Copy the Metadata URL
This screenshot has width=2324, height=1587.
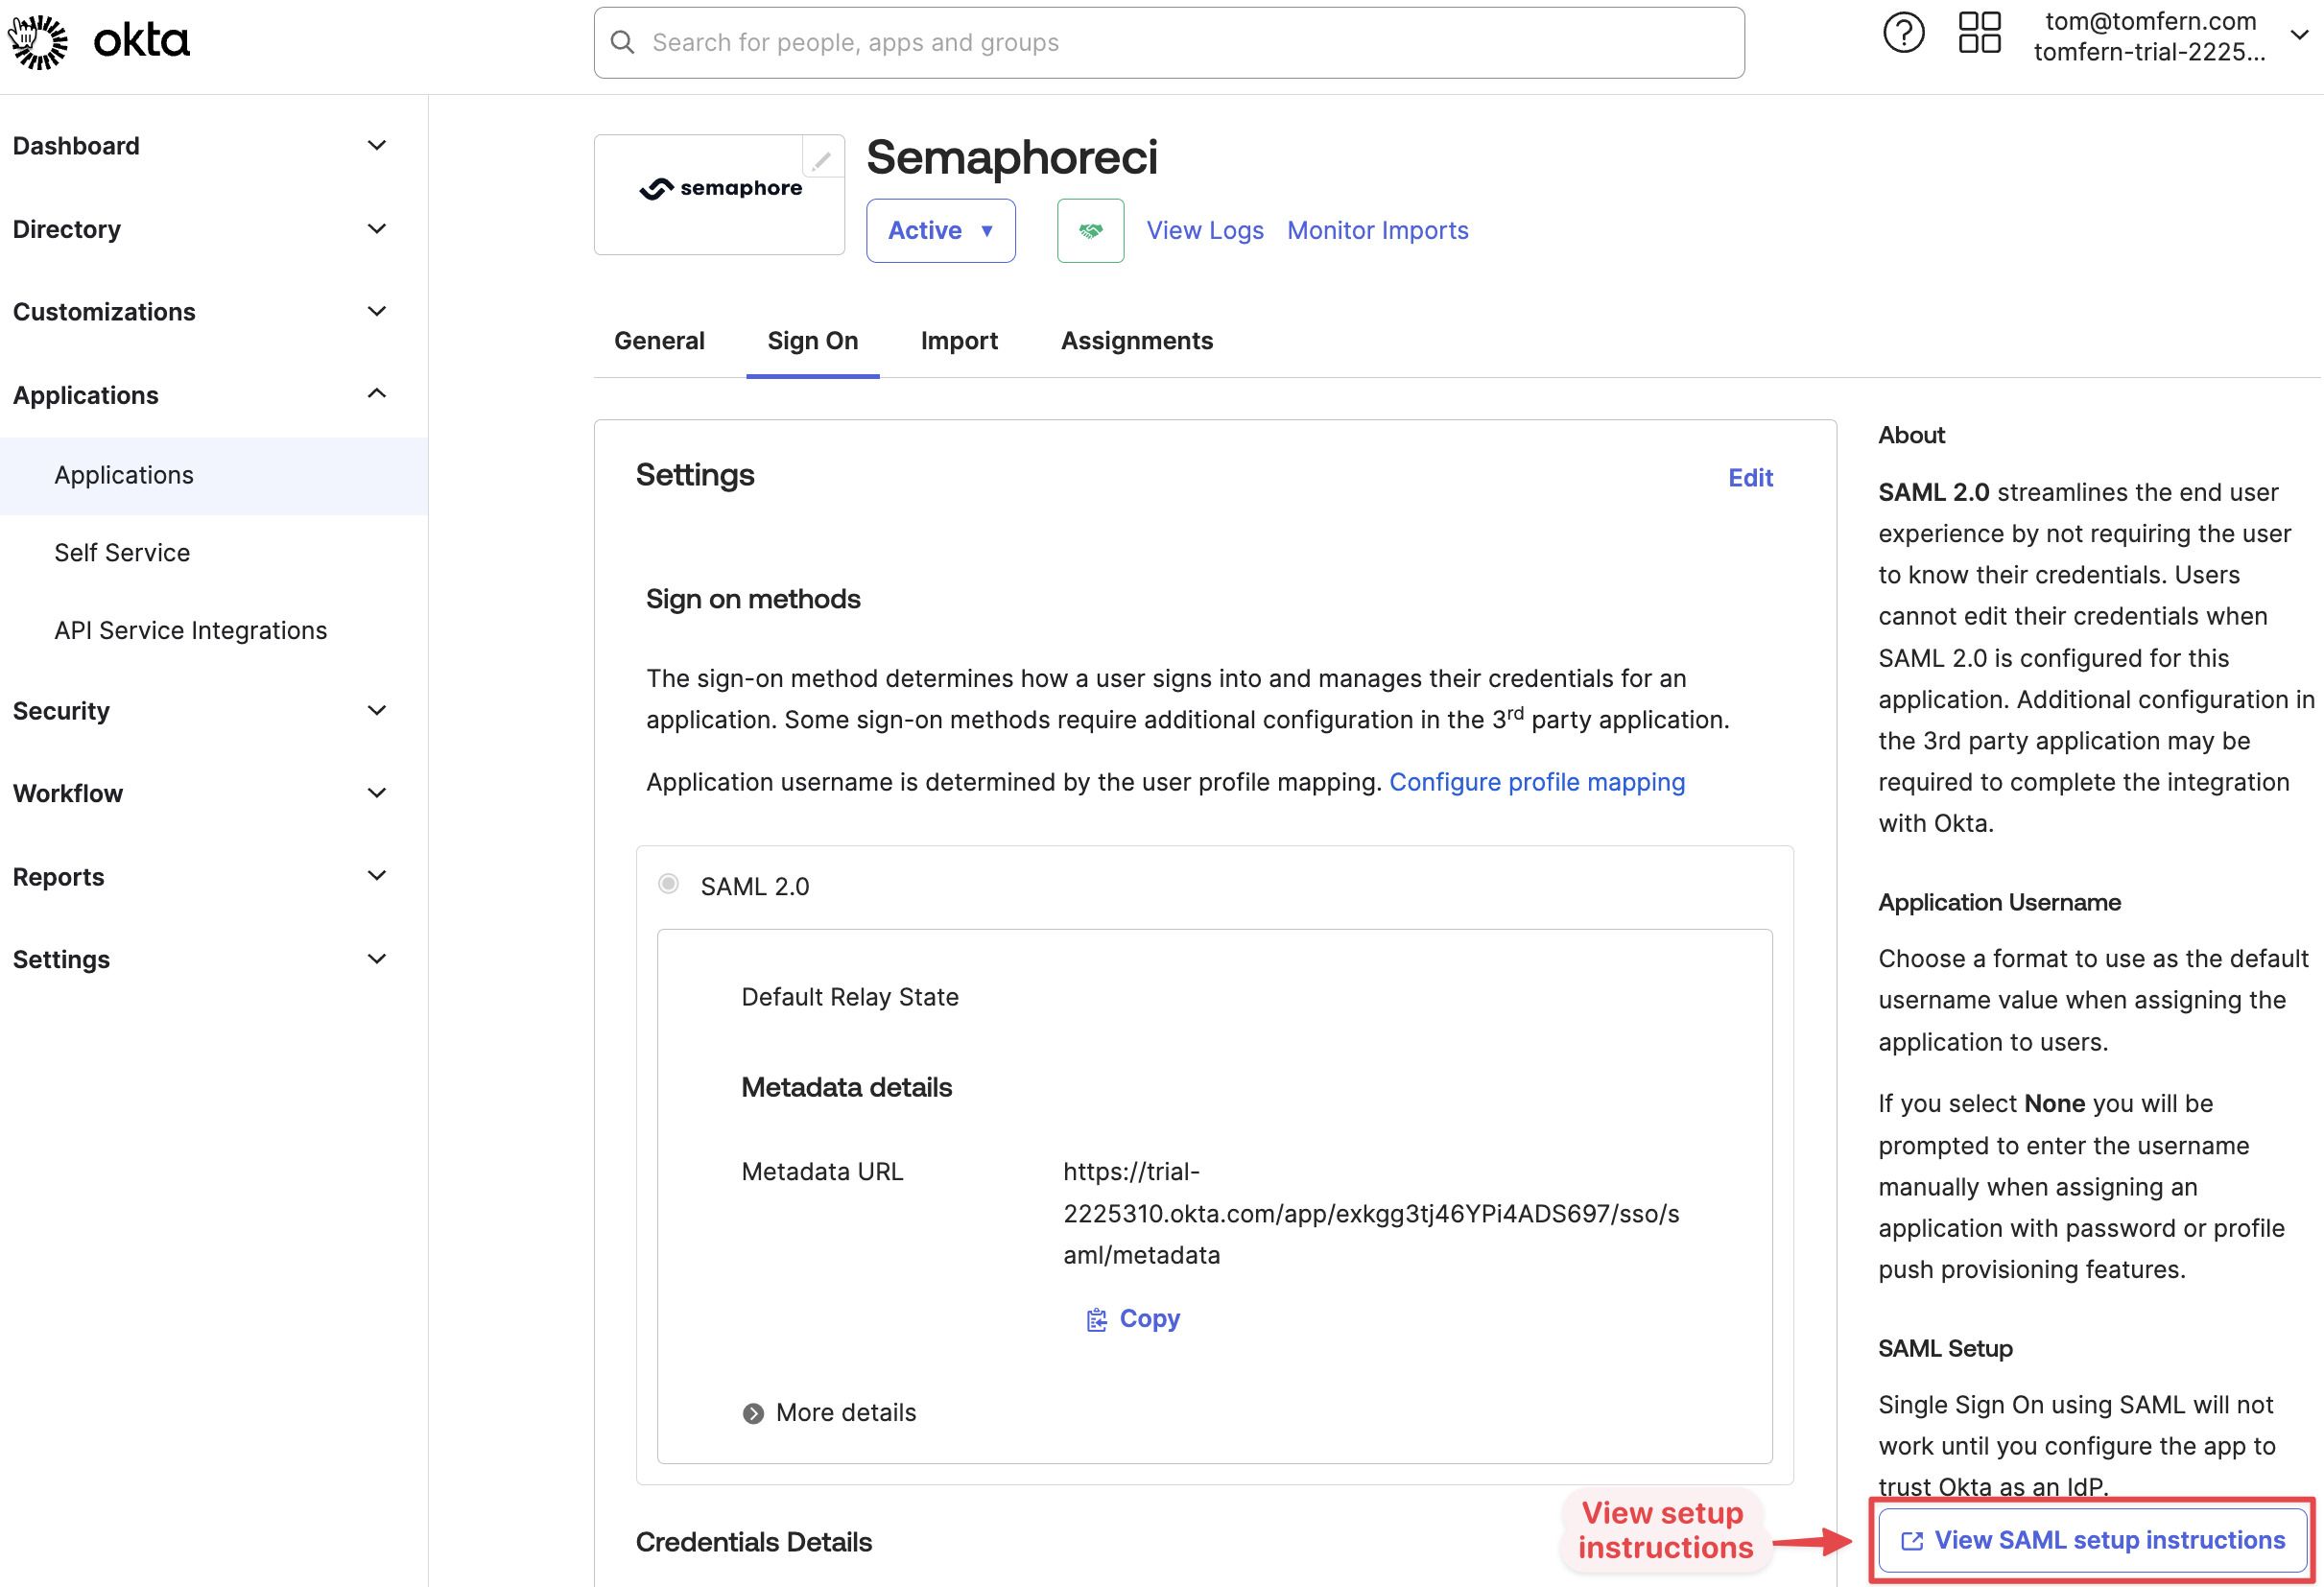pos(1133,1319)
